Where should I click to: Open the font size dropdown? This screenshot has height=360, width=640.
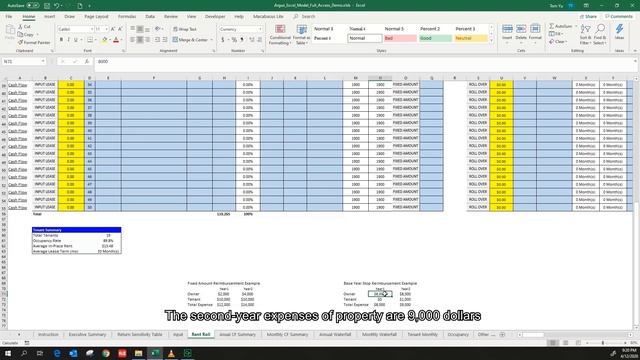(x=107, y=29)
